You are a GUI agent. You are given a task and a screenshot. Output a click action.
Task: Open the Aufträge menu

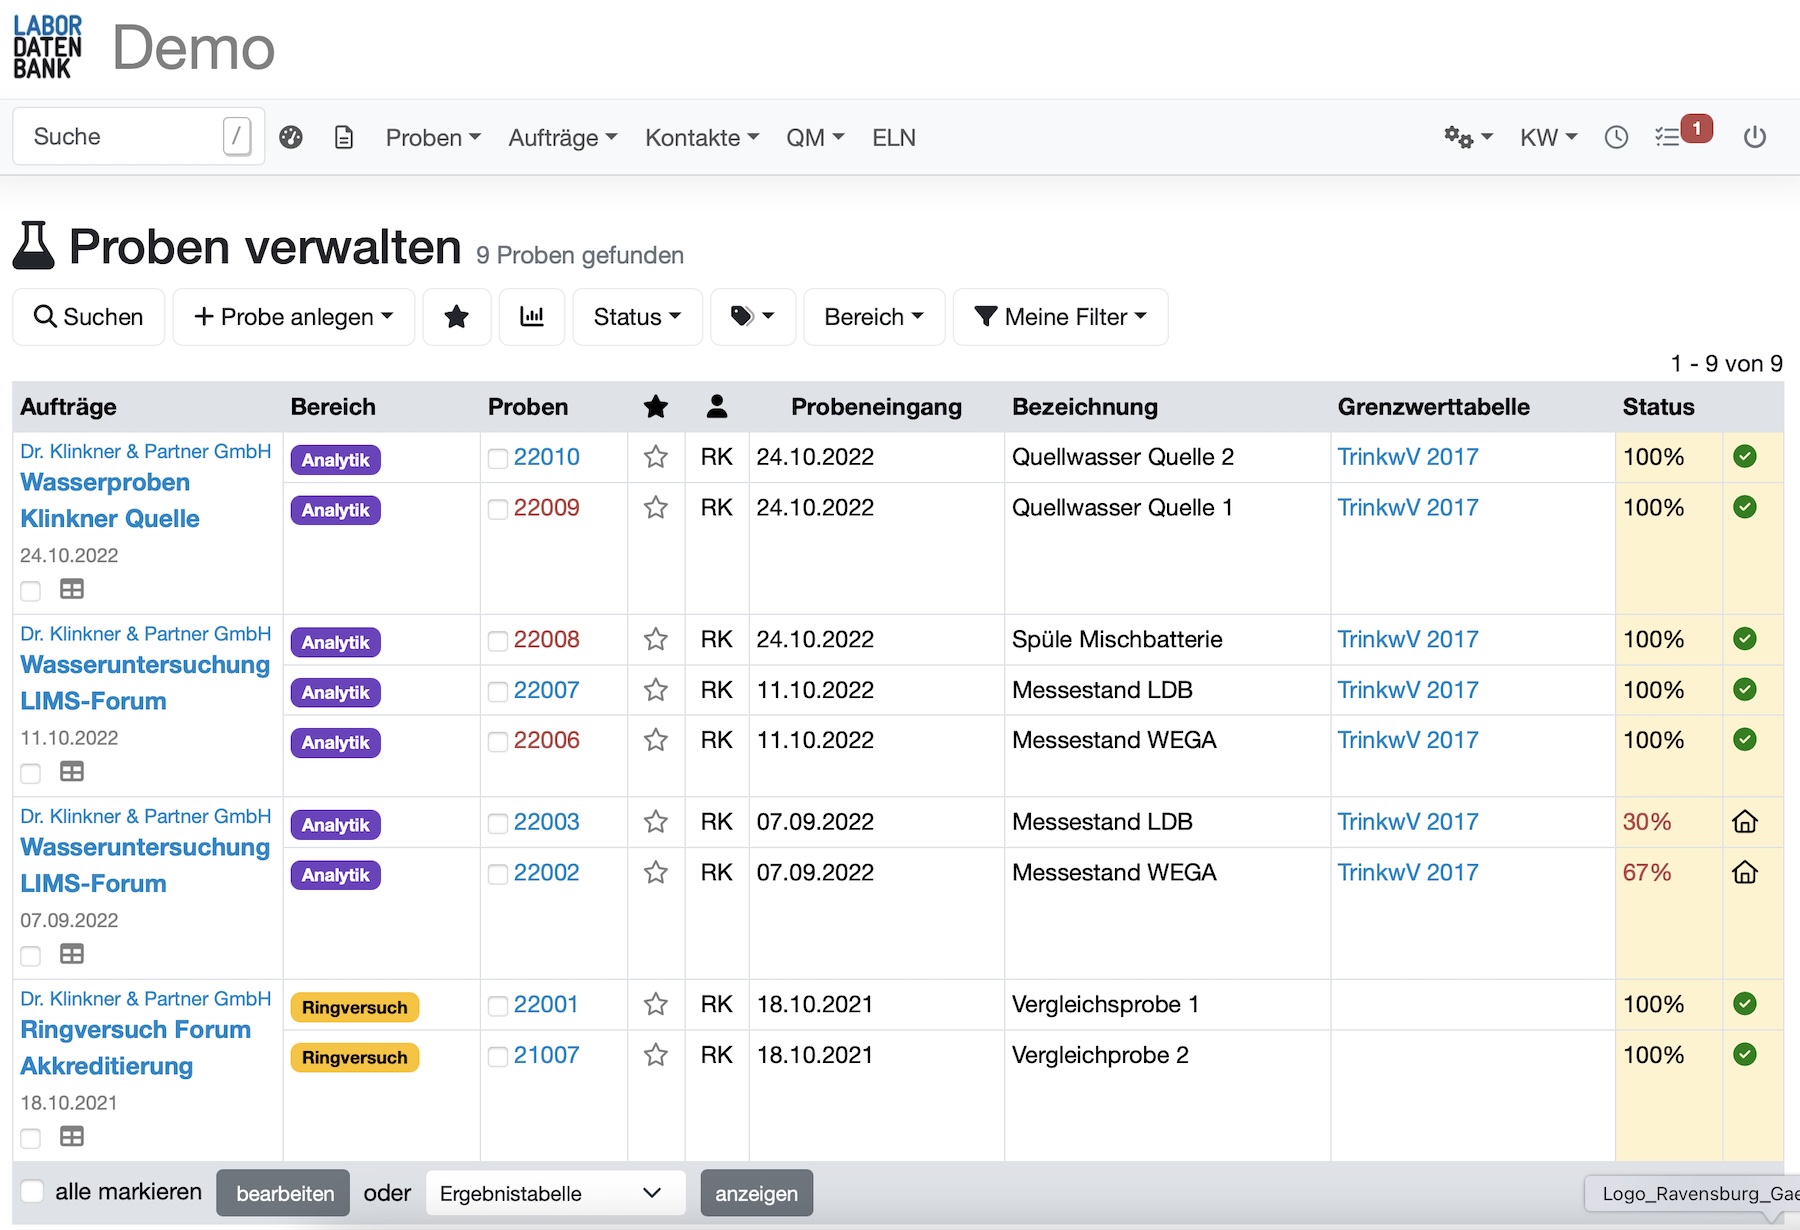click(562, 137)
